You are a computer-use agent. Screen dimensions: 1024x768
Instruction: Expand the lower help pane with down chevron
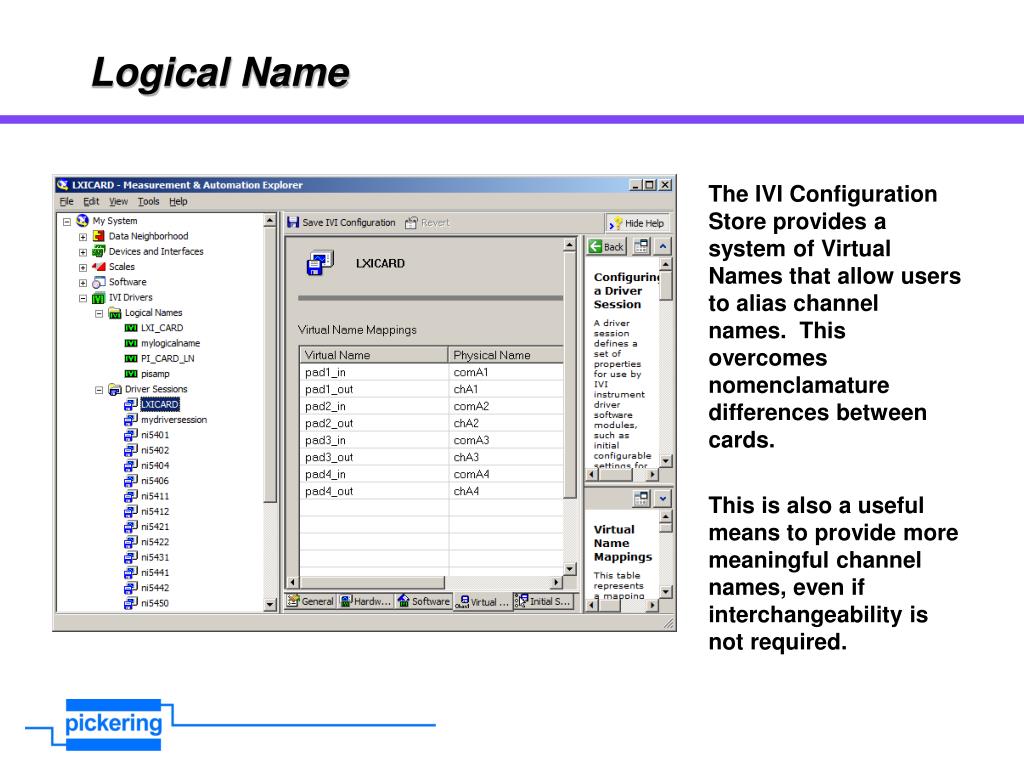(x=662, y=499)
